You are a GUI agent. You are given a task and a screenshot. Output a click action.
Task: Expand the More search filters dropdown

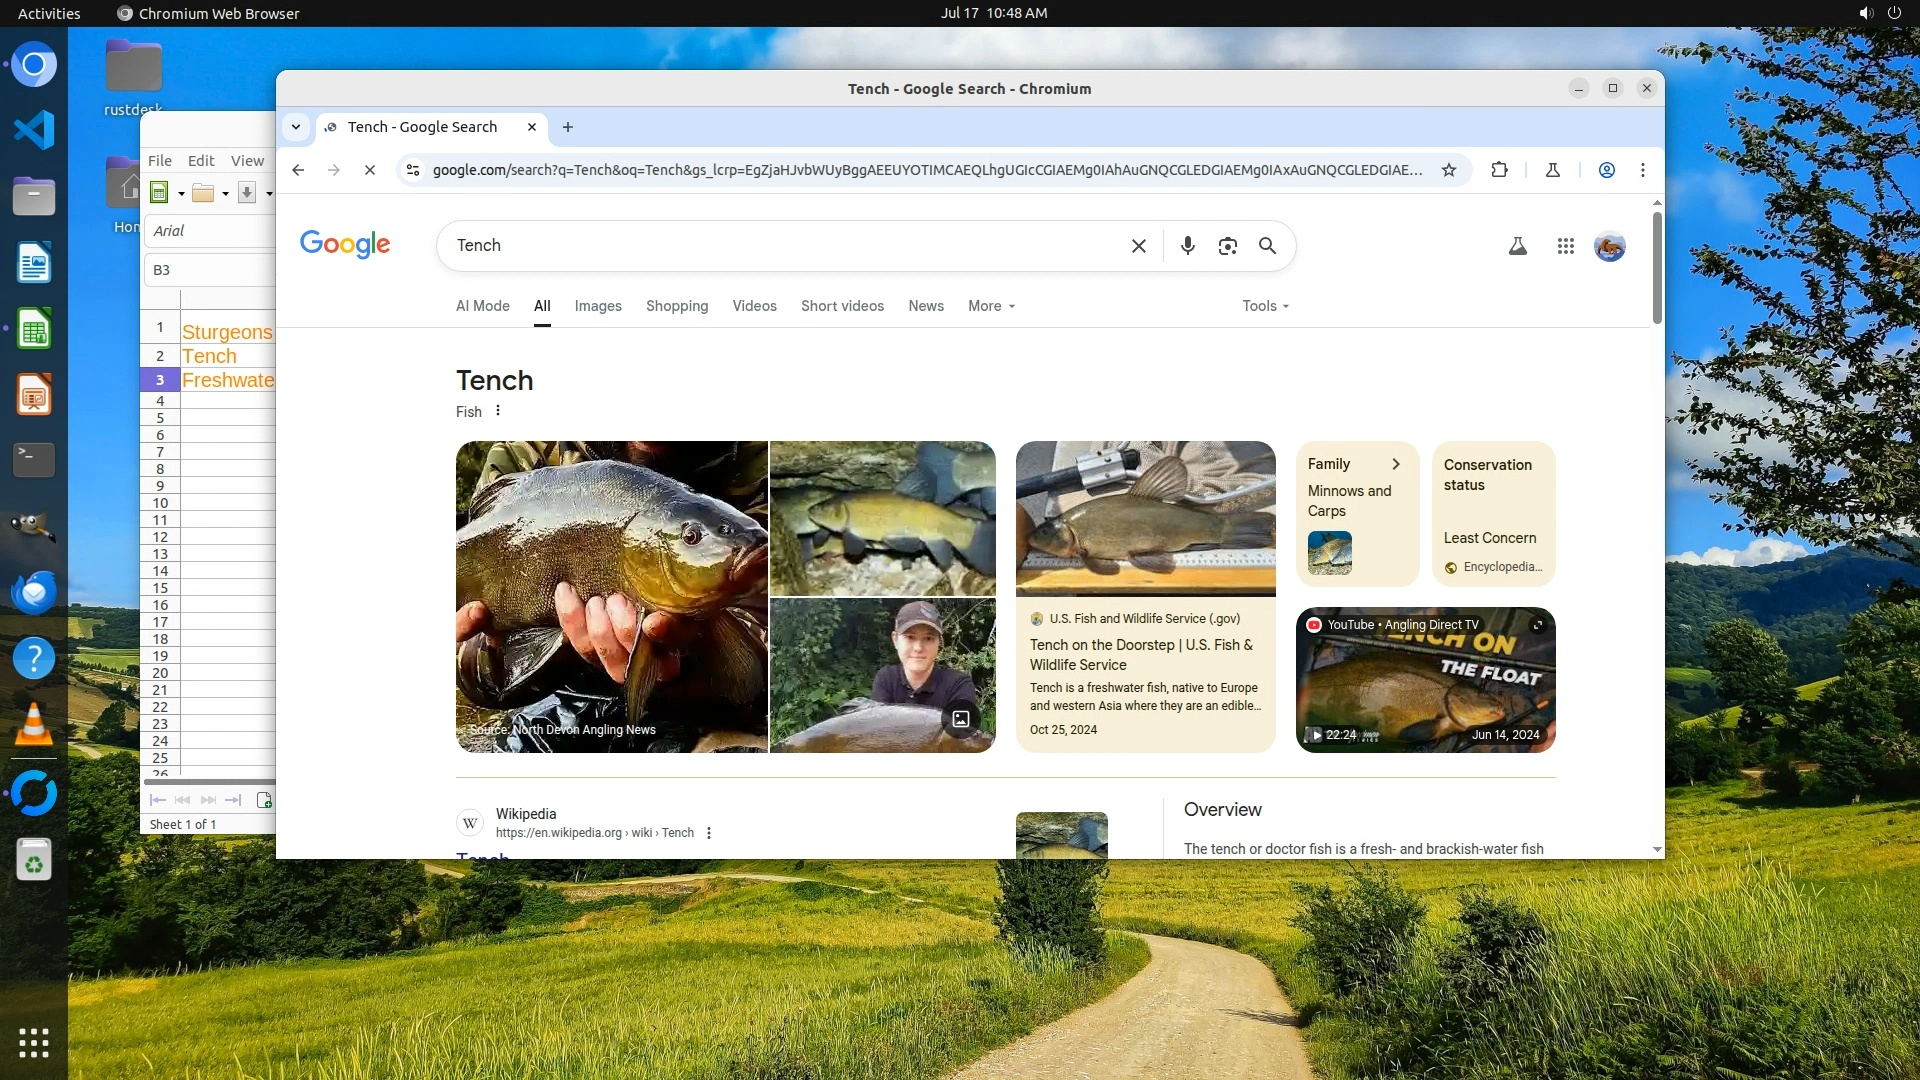[990, 306]
